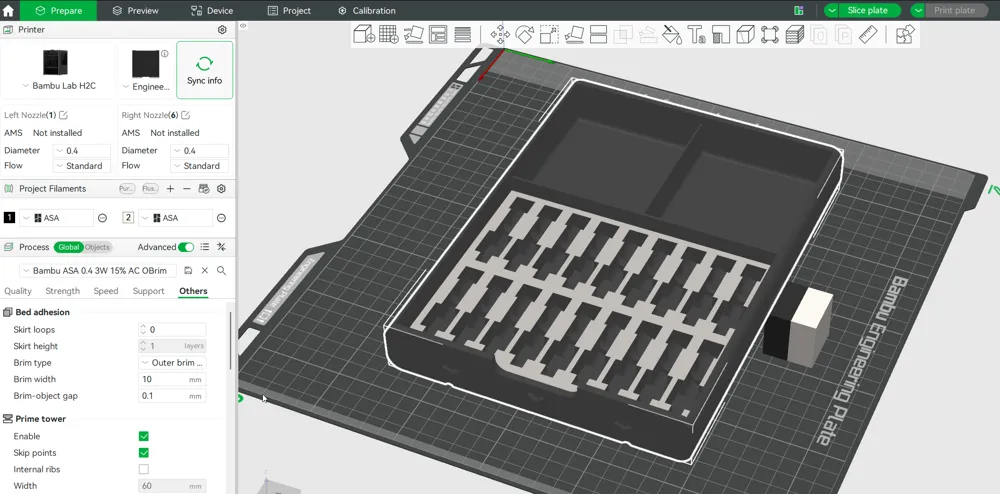The height and width of the screenshot is (494, 1000).
Task: Select the Support settings tab
Action: point(149,291)
